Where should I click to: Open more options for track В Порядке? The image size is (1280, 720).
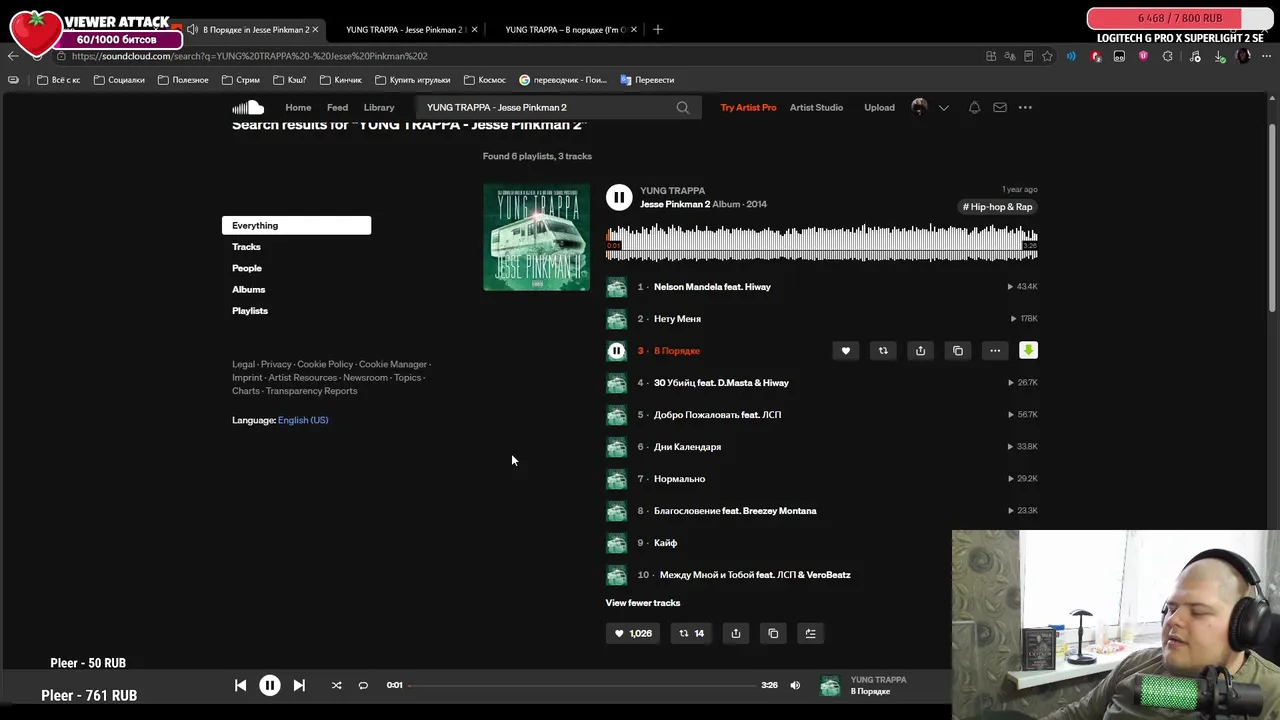point(995,351)
